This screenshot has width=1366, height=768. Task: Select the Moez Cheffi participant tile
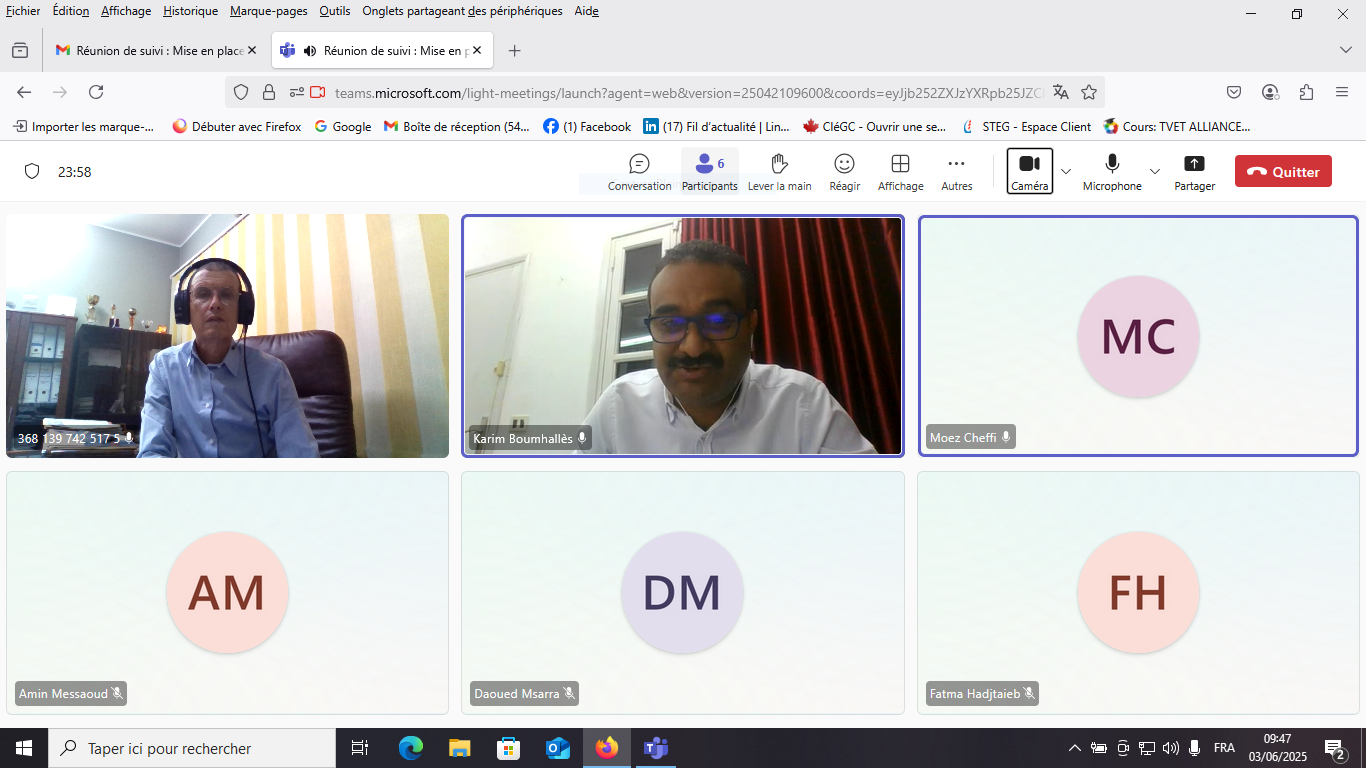pos(1138,336)
